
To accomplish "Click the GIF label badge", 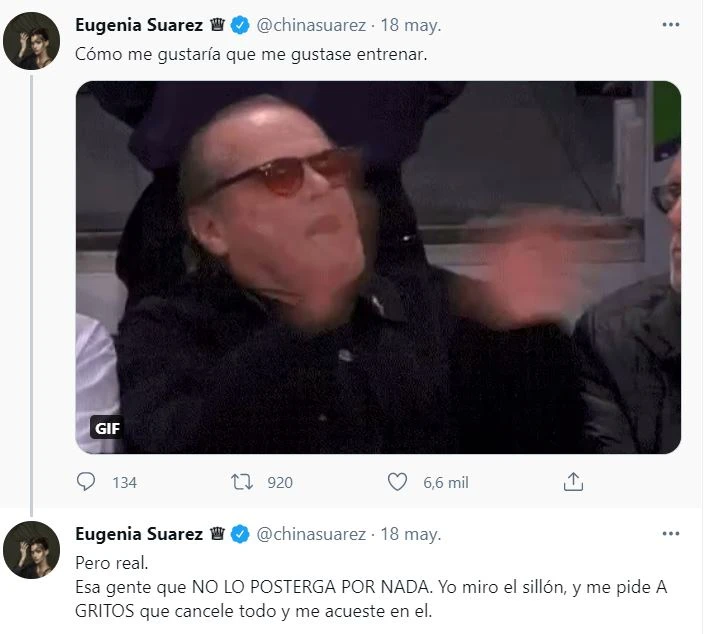I will (107, 428).
